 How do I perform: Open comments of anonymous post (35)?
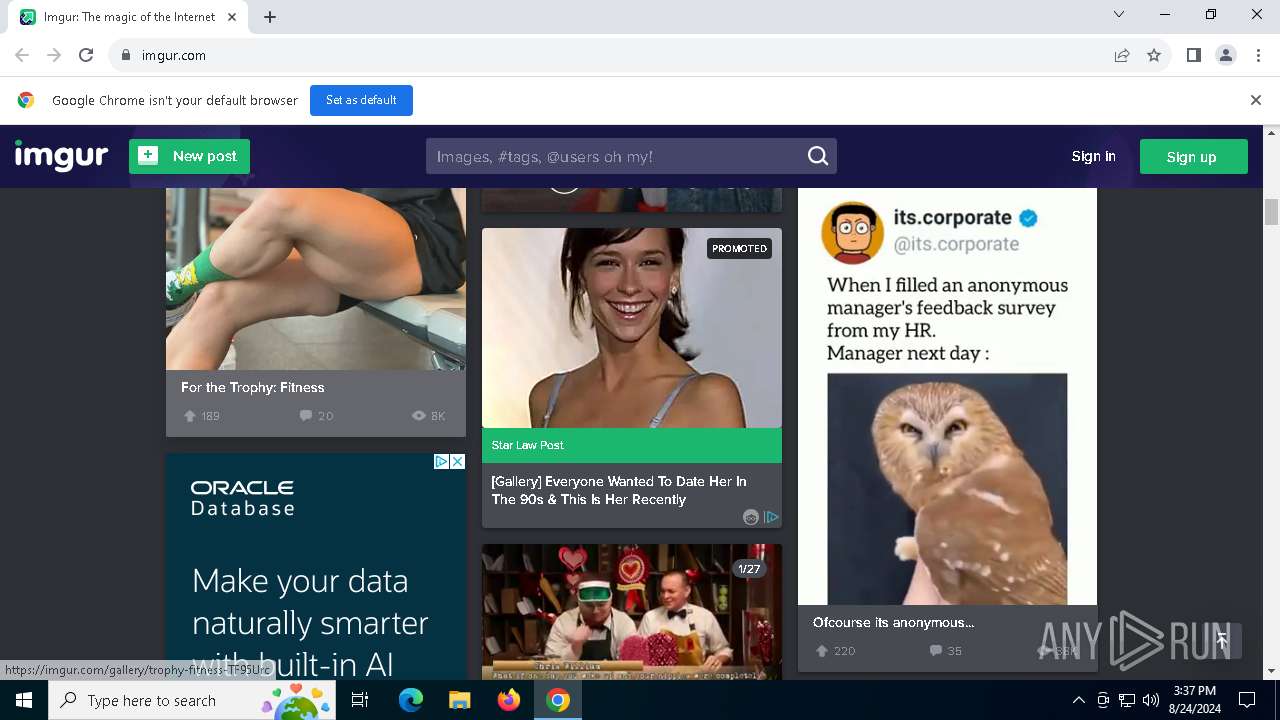tap(945, 651)
